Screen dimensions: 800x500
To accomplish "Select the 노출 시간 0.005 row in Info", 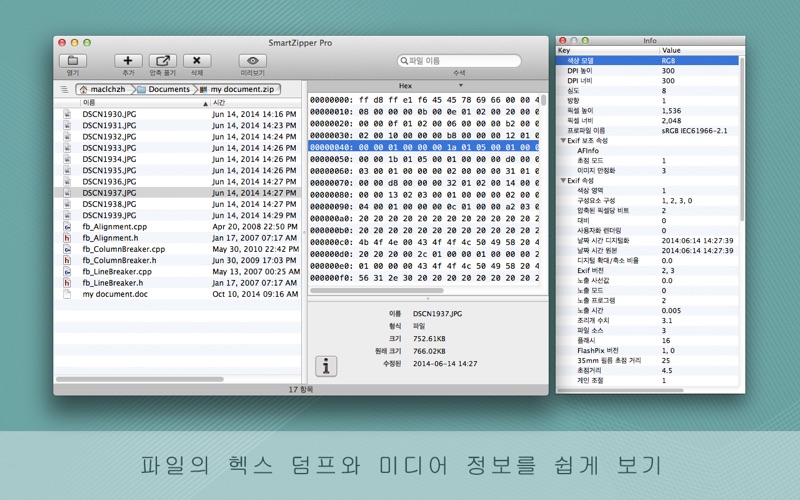I will coord(647,310).
